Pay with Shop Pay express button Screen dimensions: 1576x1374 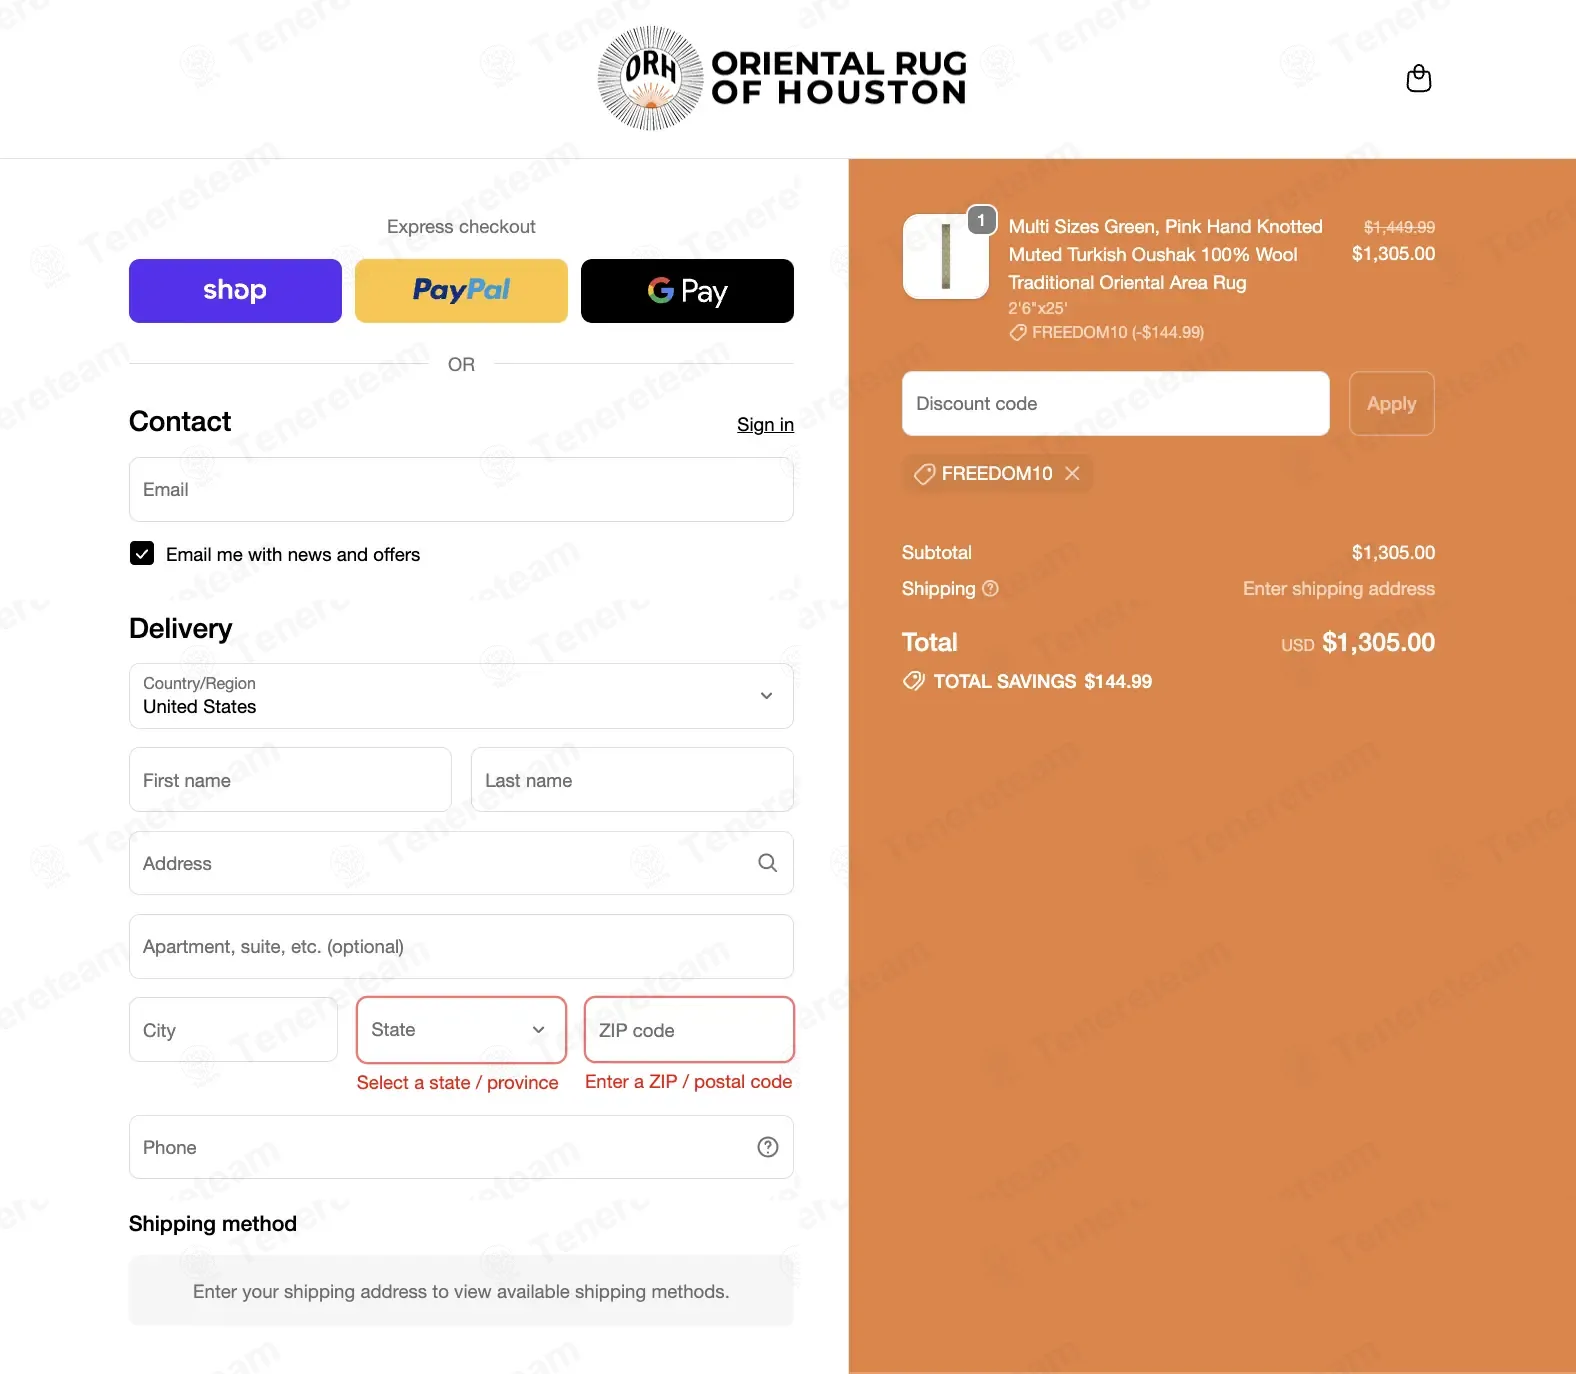235,291
